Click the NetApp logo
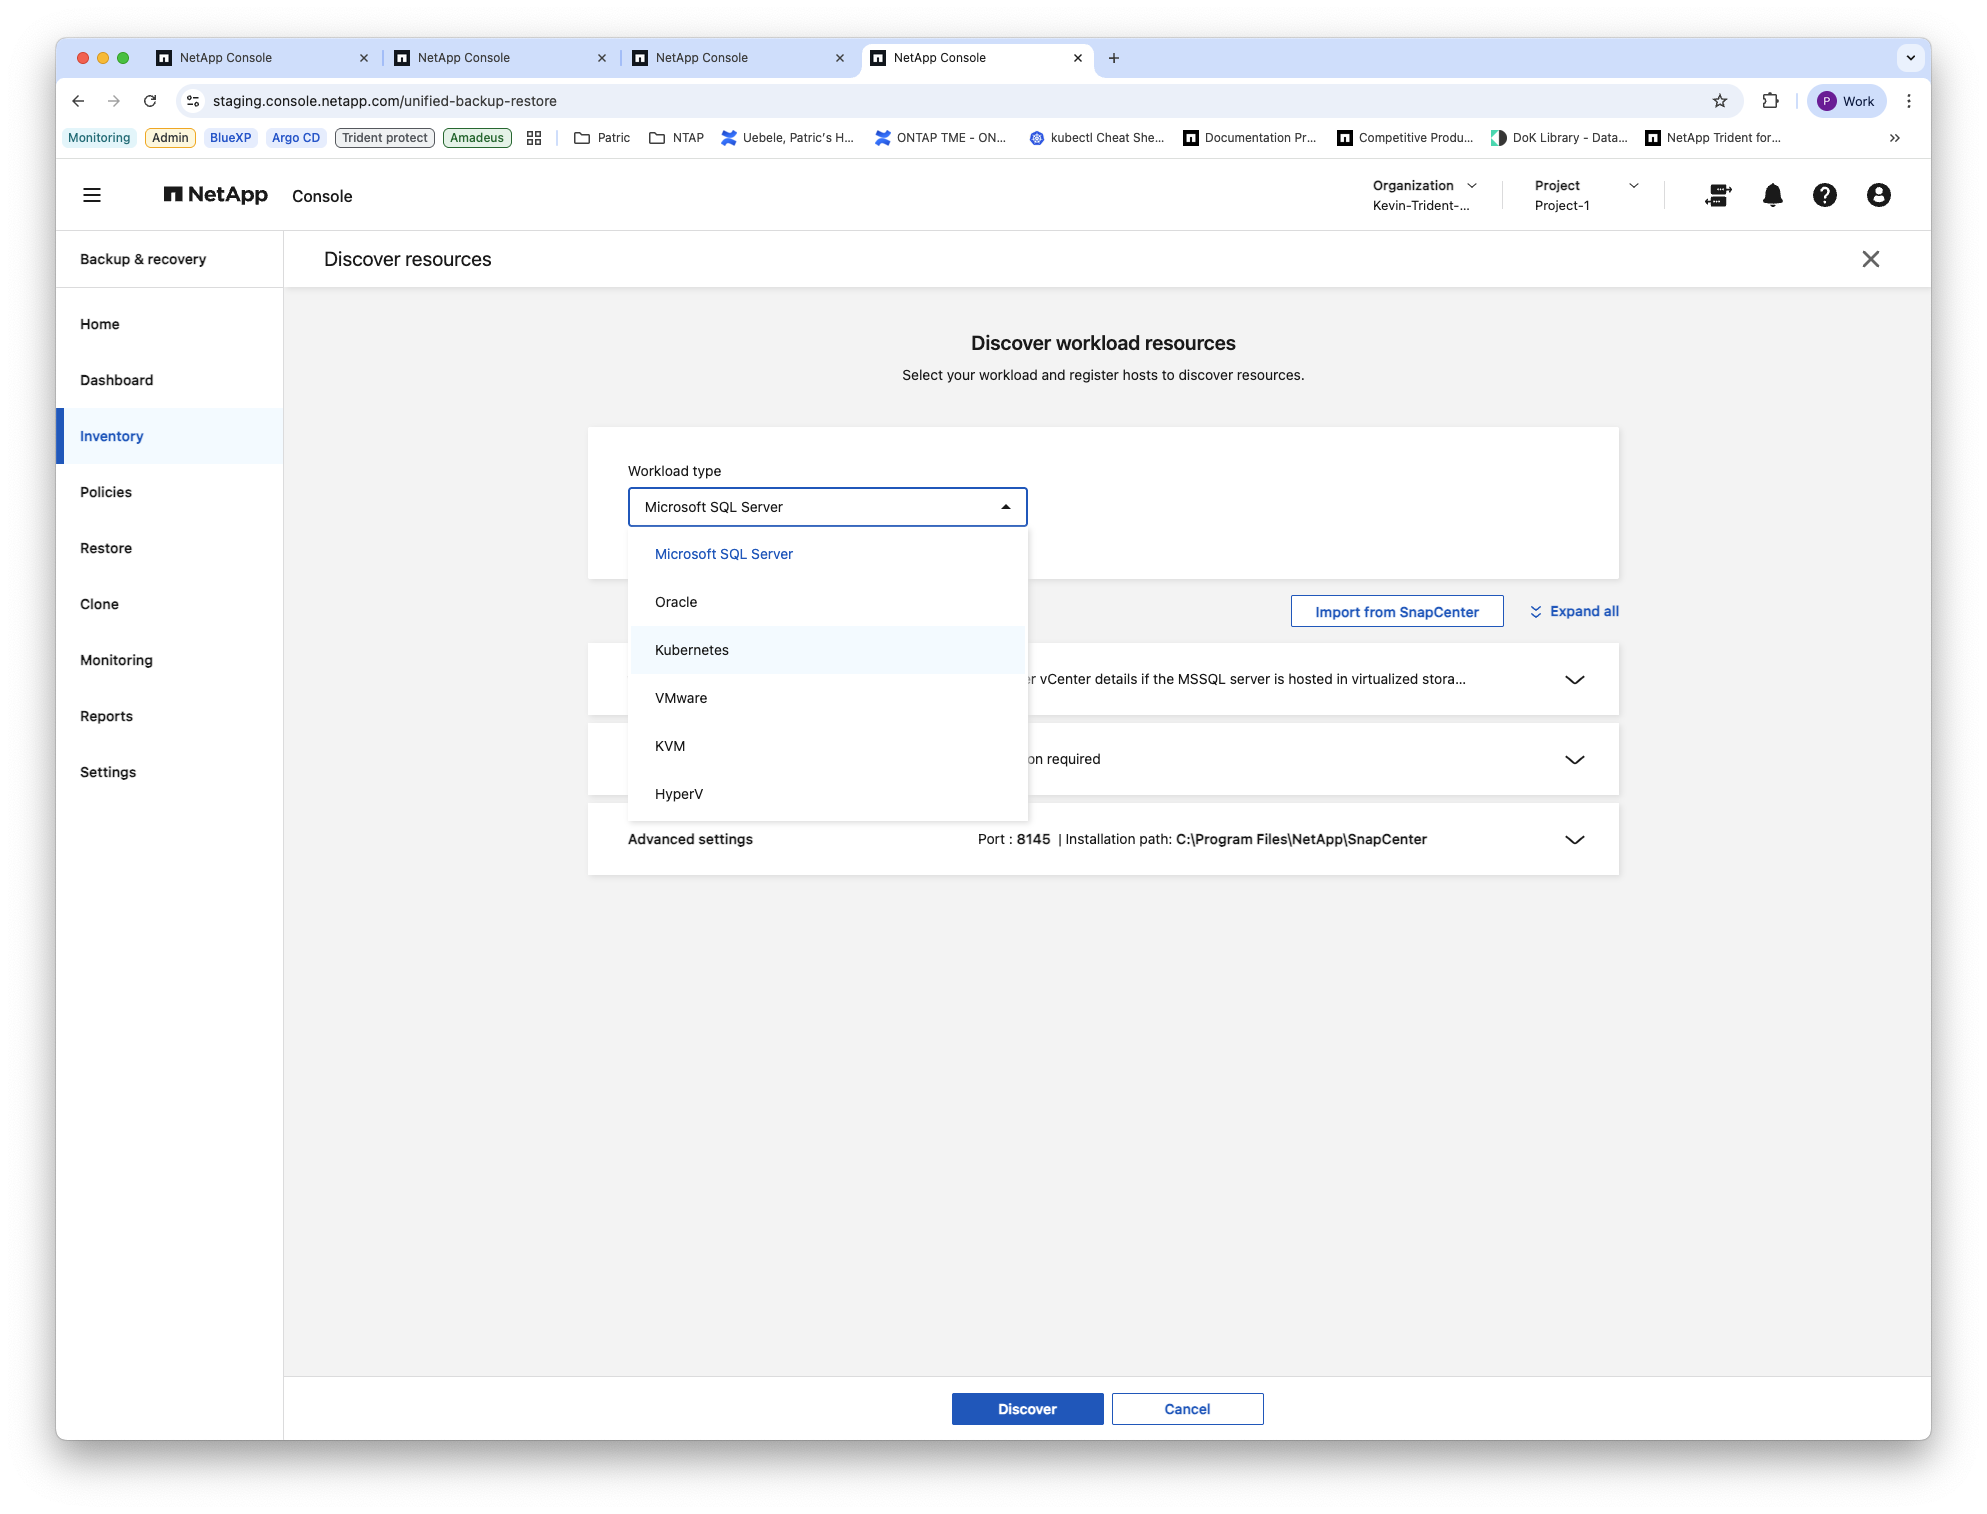The width and height of the screenshot is (1987, 1514). tap(216, 195)
